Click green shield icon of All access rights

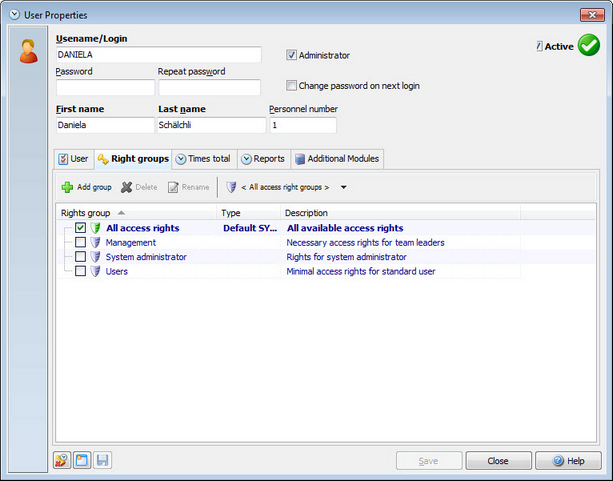(x=95, y=228)
